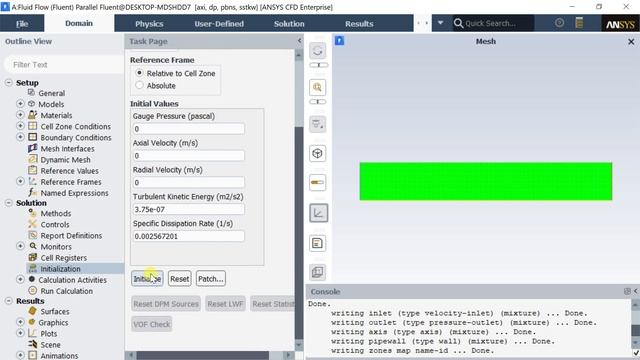
Task: Click the Report Definitions icon
Action: pos(33,235)
